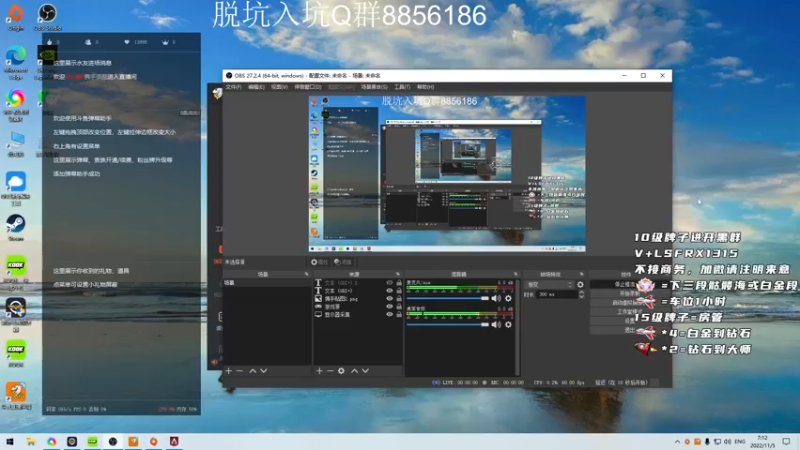Open the notification center in the tray
This screenshot has height=450, width=800.
(x=786, y=442)
